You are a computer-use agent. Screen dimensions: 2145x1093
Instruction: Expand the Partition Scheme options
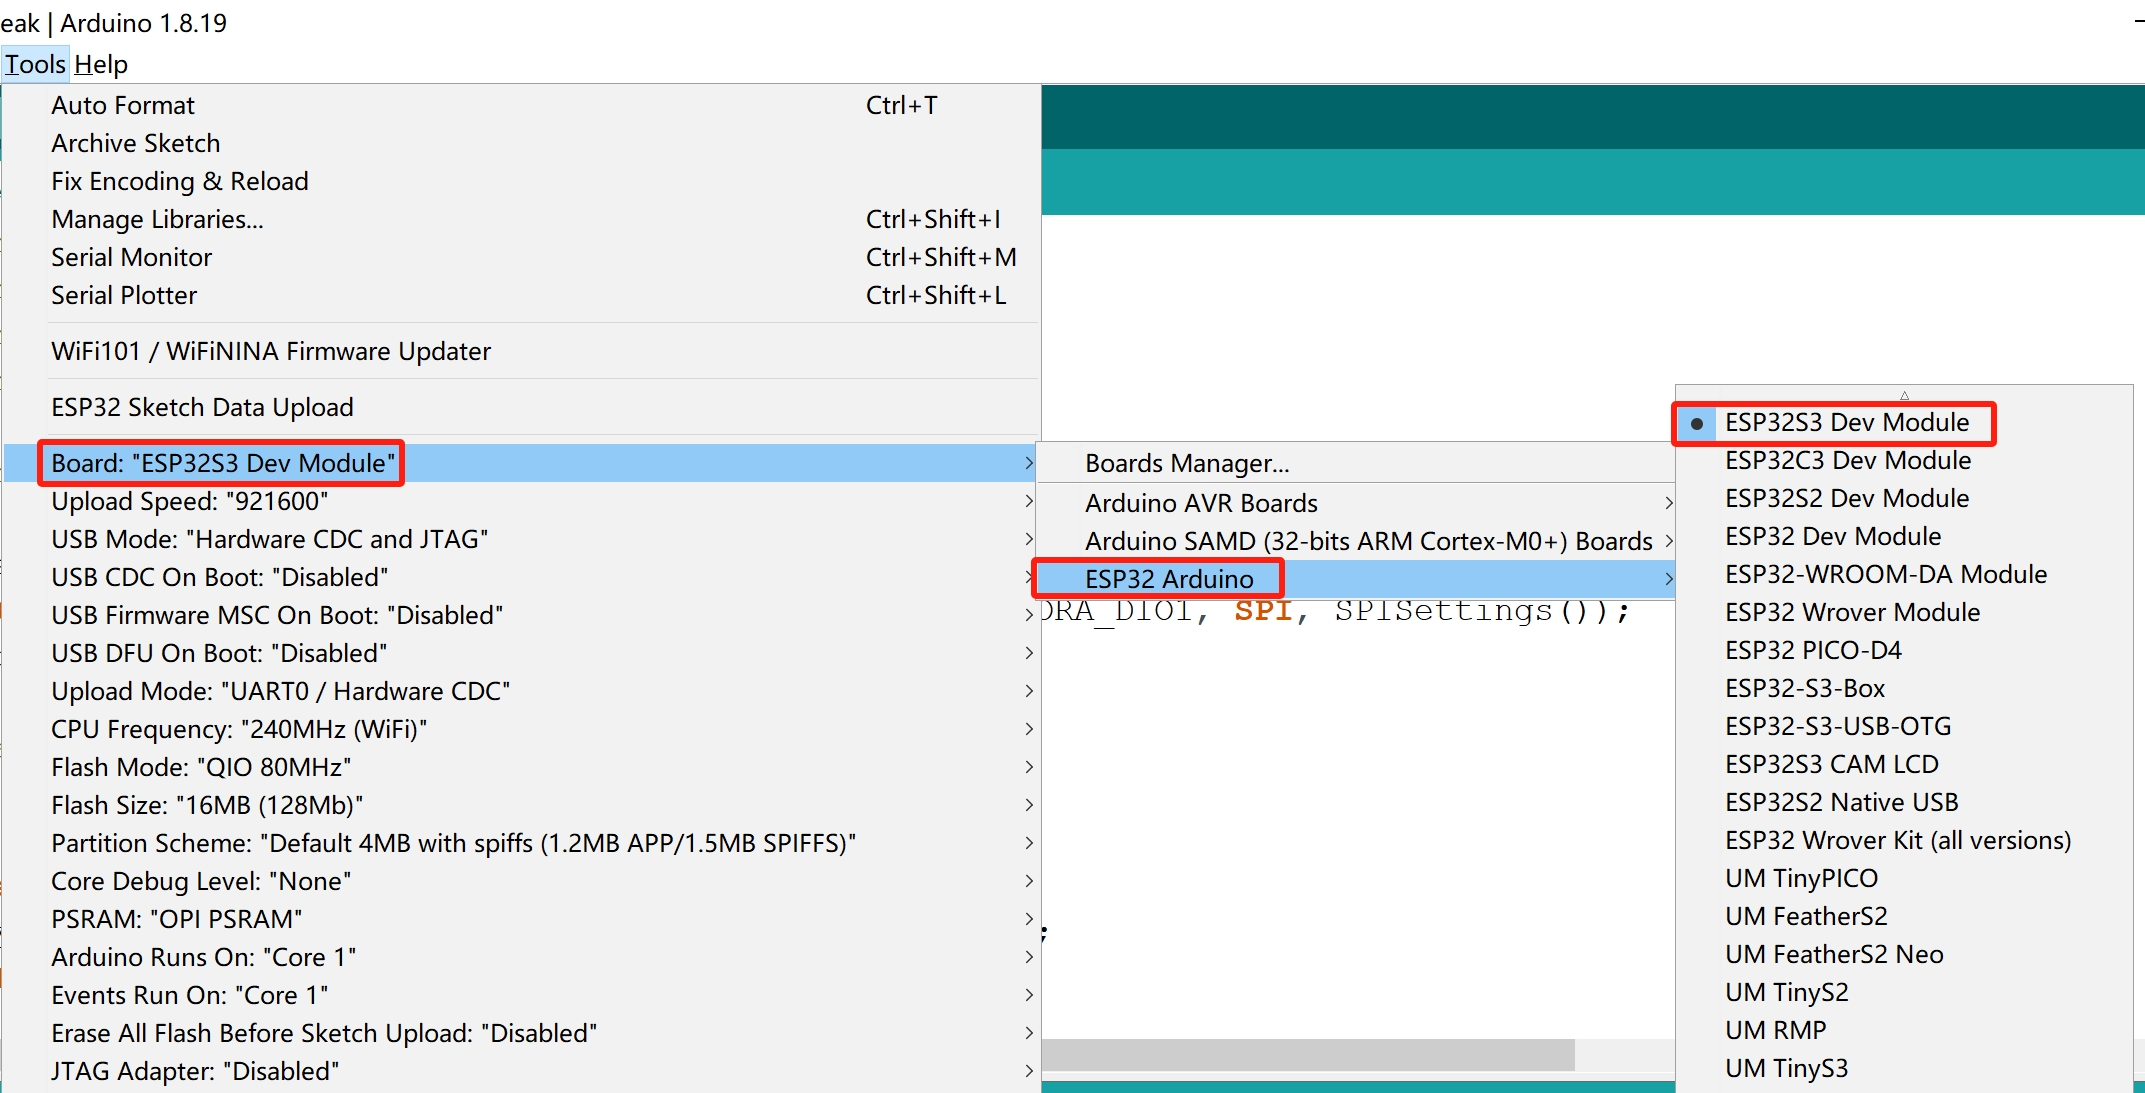pyautogui.click(x=520, y=843)
